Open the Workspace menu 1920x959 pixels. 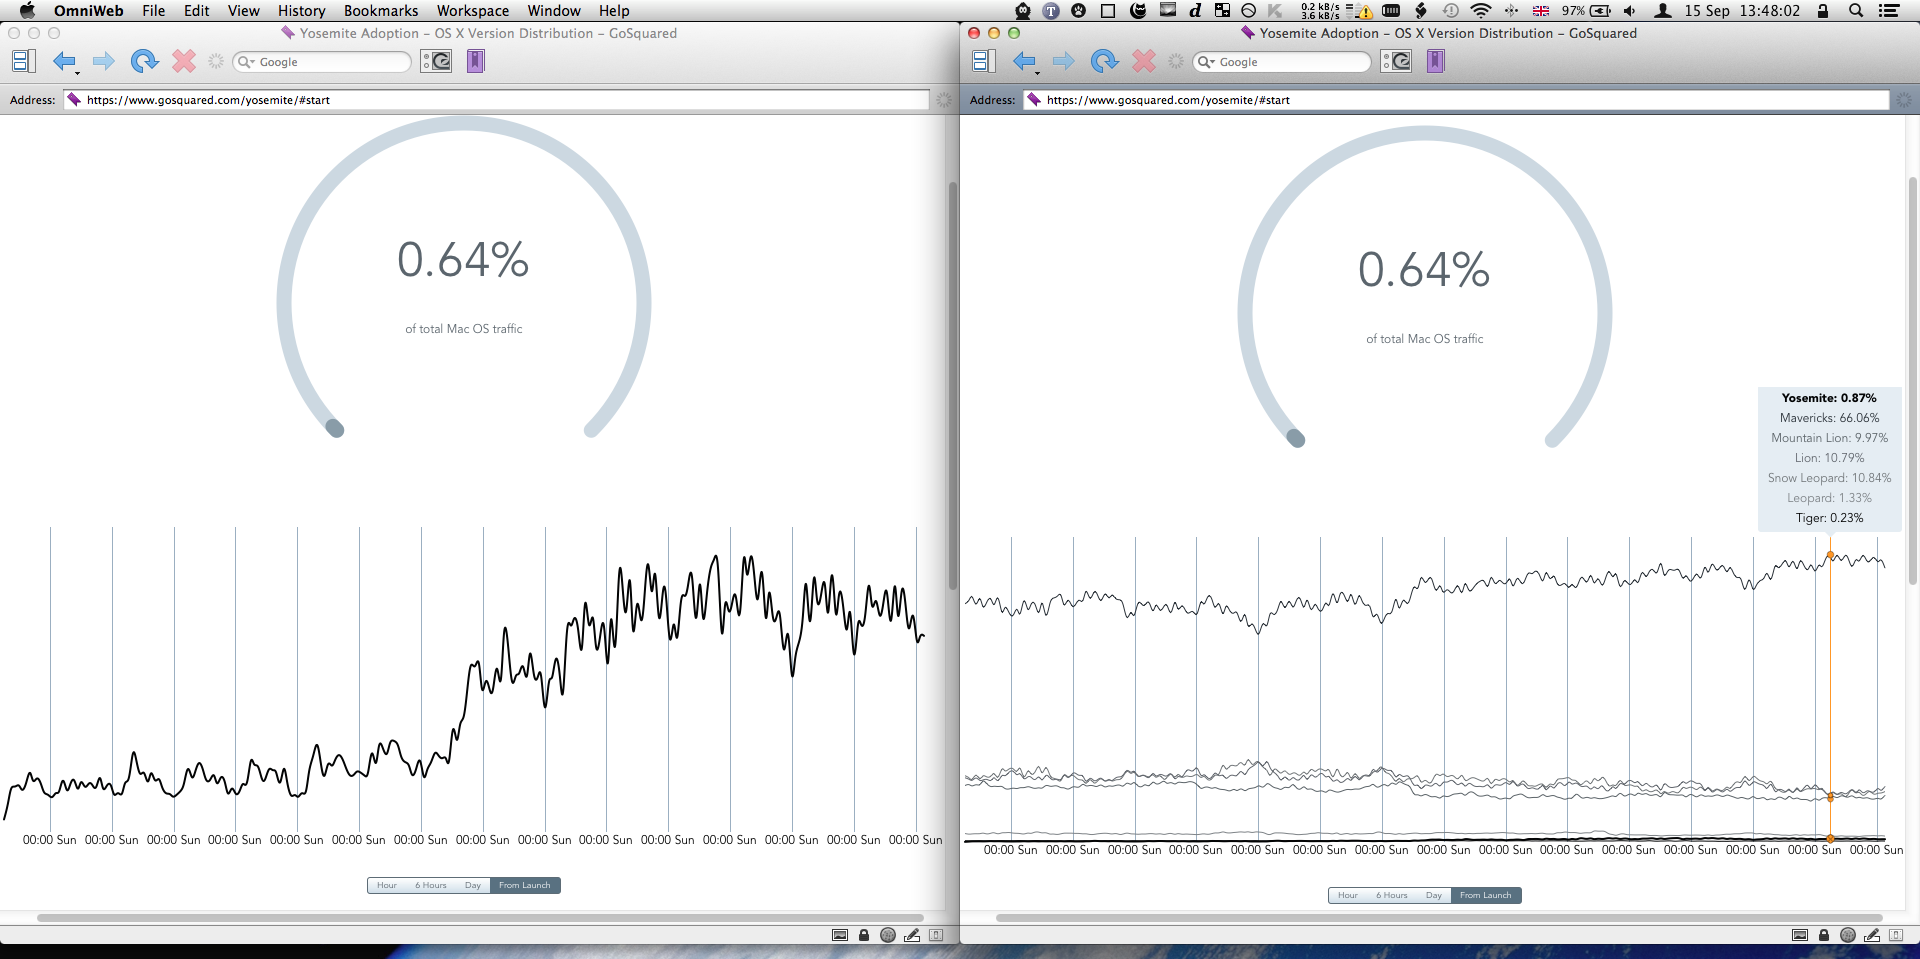(x=473, y=11)
